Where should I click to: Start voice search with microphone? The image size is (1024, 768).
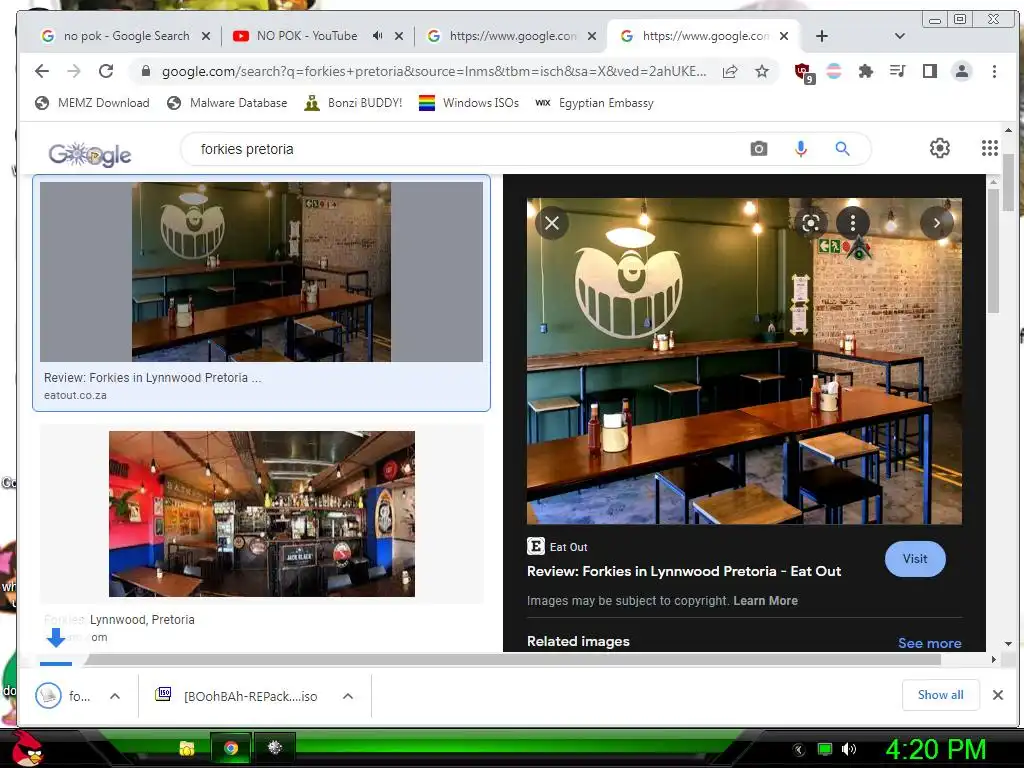coord(801,149)
